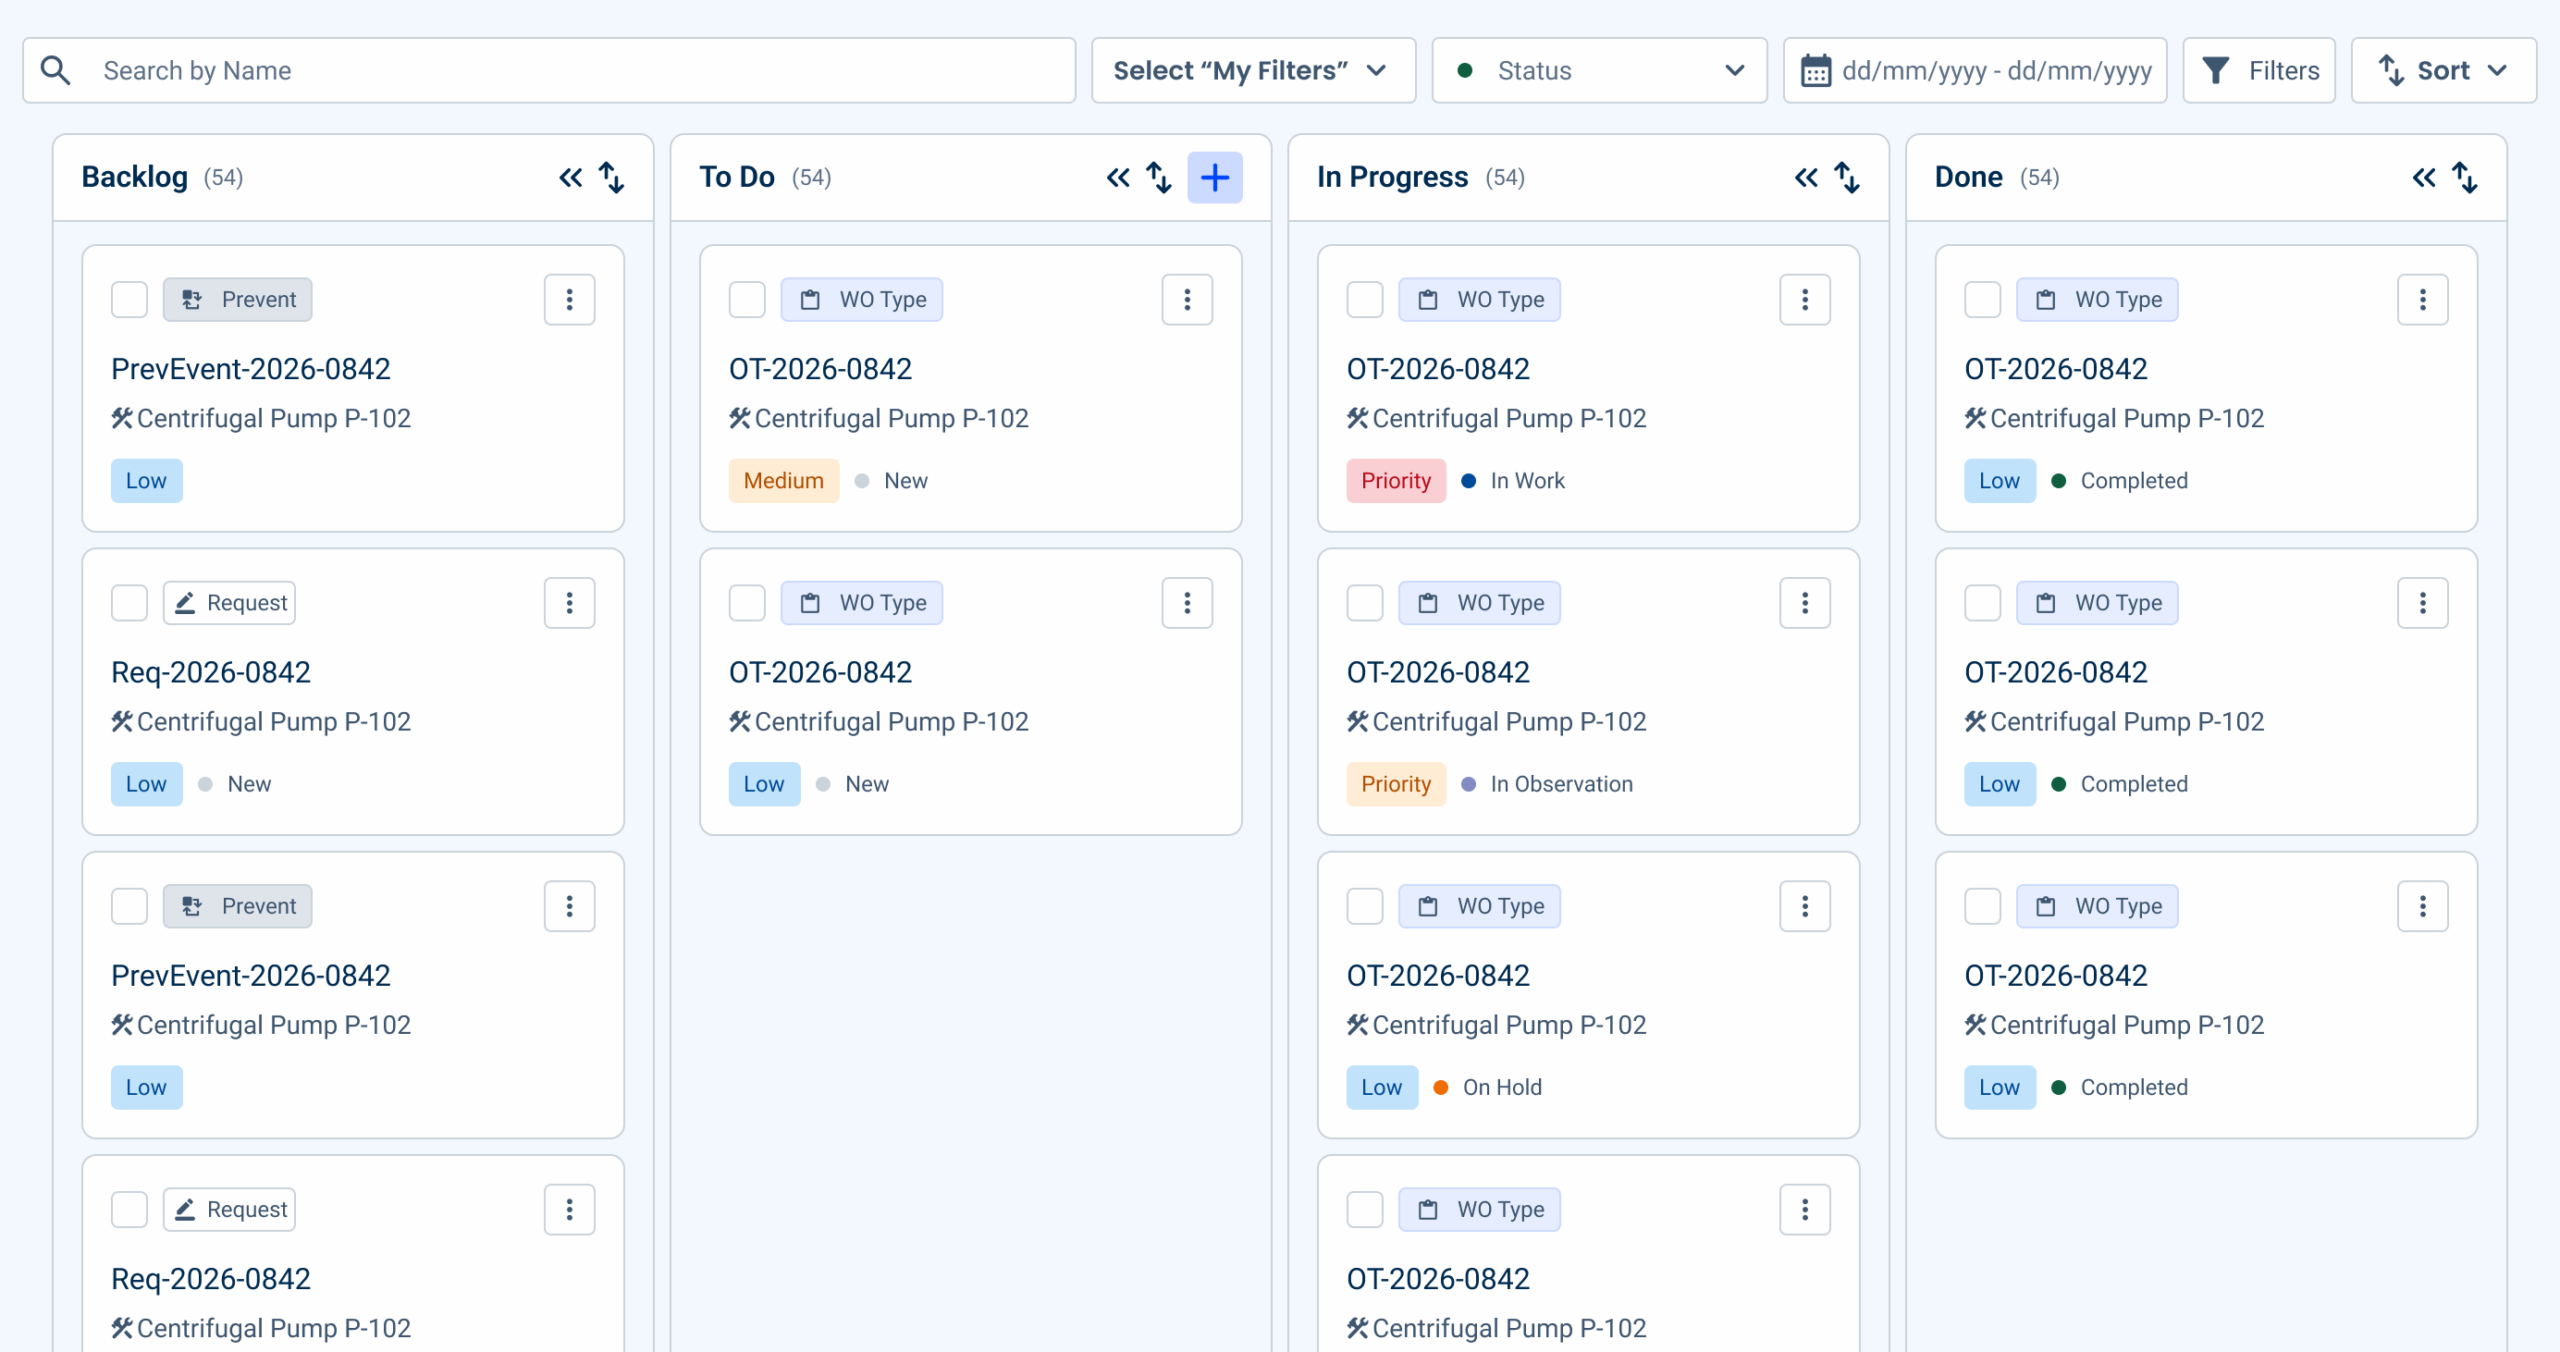Image resolution: width=2560 pixels, height=1352 pixels.
Task: Check the first Req-2026-0842 card checkbox
Action: click(130, 603)
